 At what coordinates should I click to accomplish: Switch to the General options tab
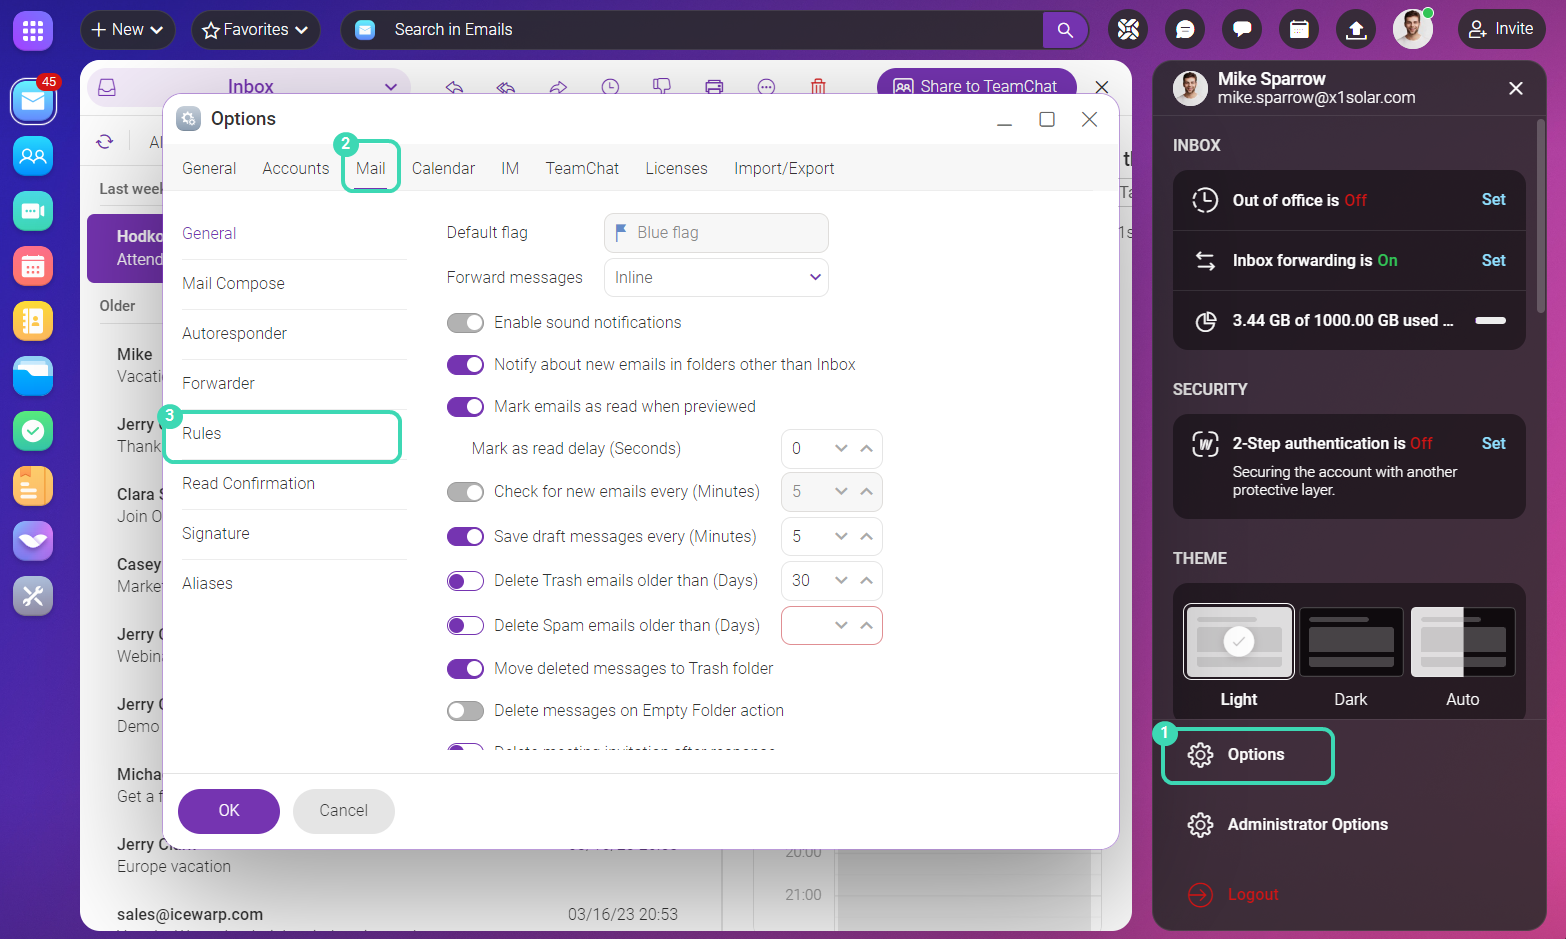click(209, 168)
